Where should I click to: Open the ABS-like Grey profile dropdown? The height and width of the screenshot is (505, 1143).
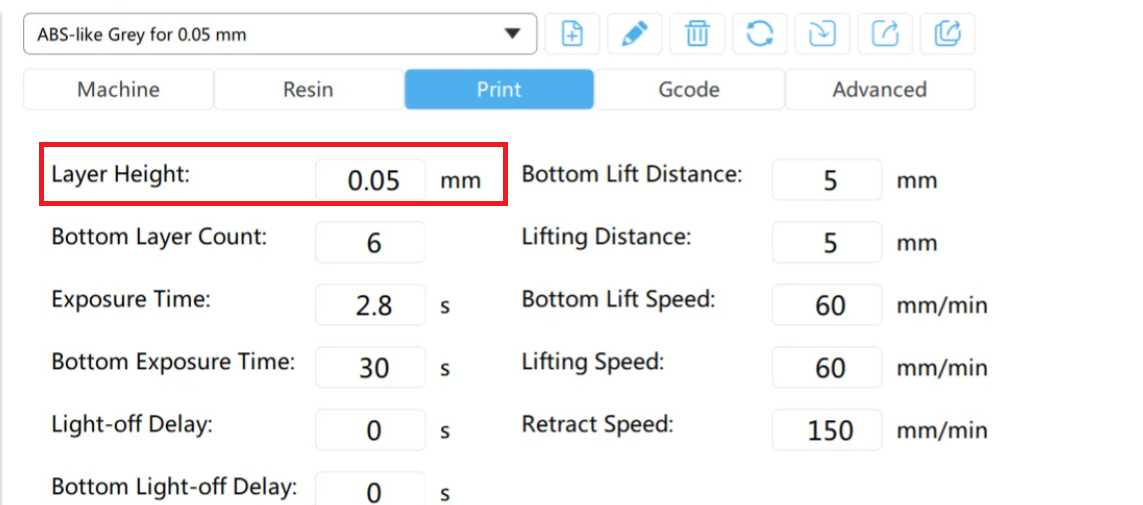pos(280,34)
